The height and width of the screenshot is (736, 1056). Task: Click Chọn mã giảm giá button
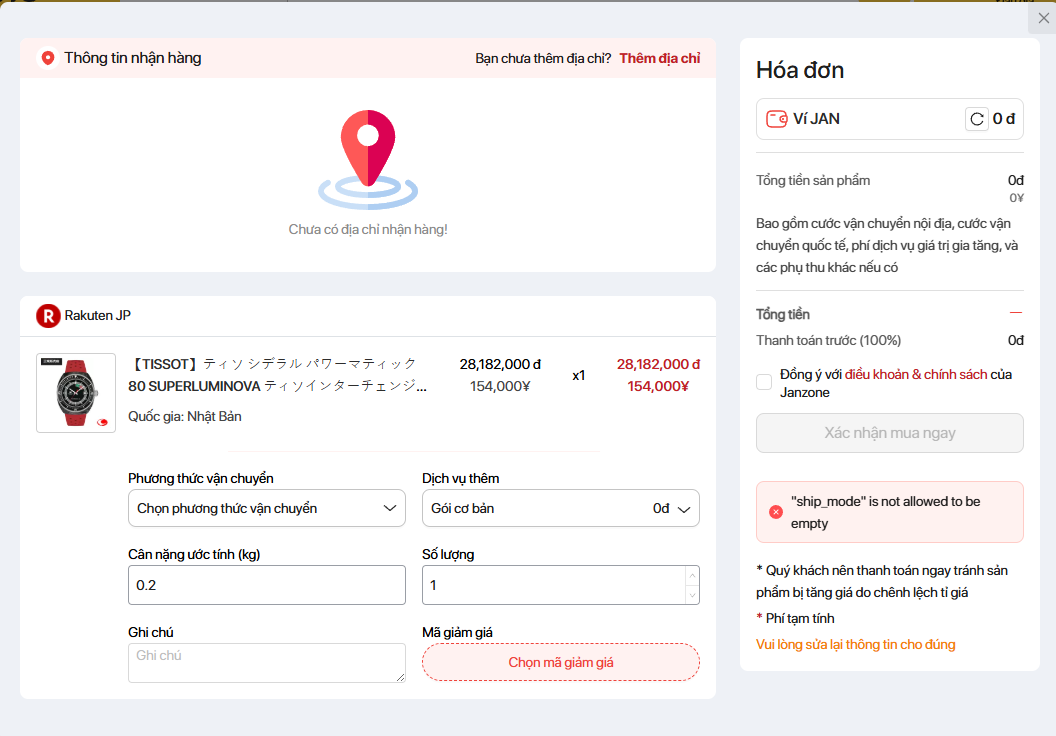[560, 662]
